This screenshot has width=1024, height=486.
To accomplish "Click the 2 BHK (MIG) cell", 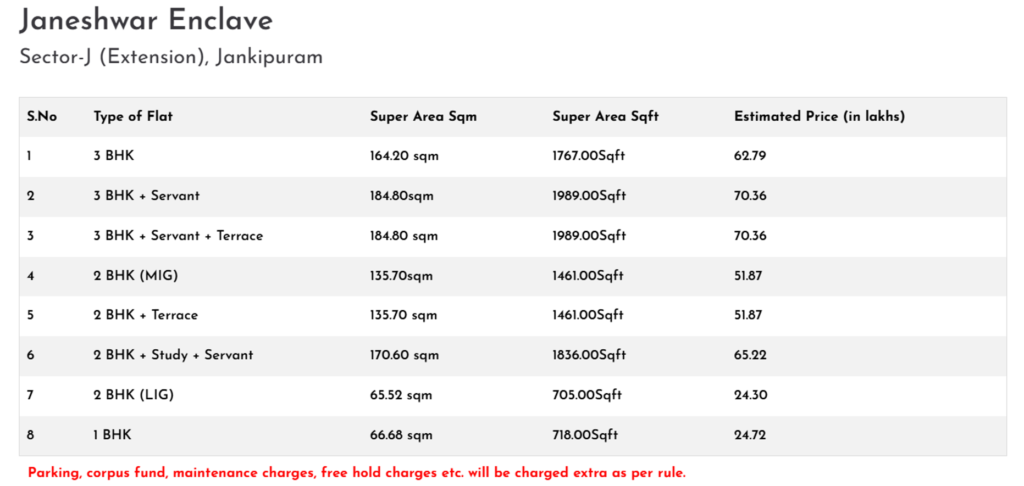I will tap(136, 276).
